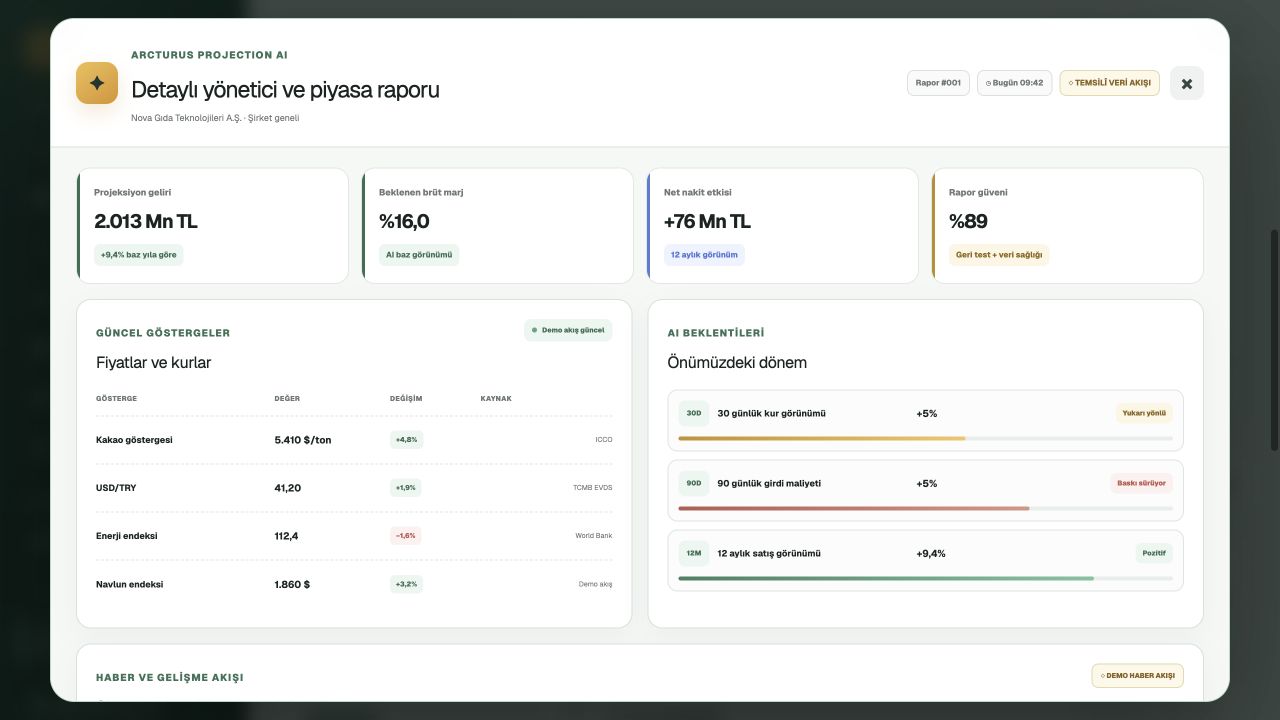
Task: Select the Net nakit etkisi +76 Mn TL value
Action: click(707, 221)
